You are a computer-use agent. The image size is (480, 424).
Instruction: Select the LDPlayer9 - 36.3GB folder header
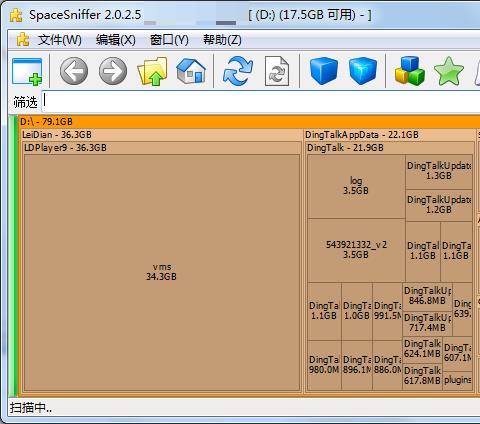162,148
